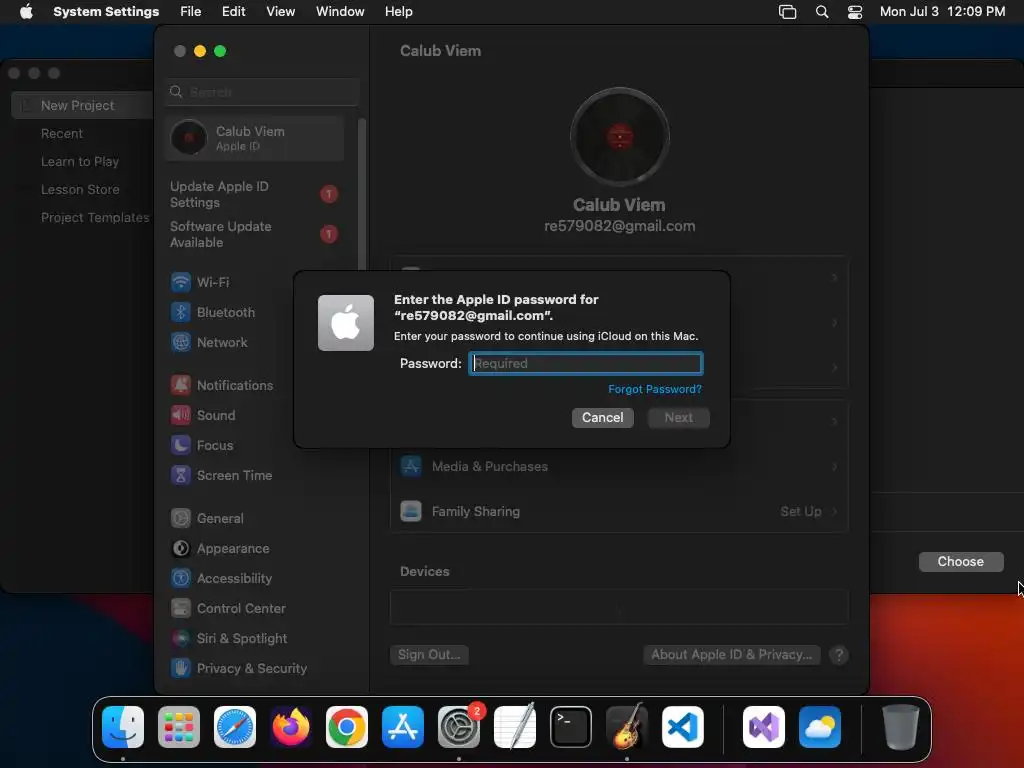
Task: Open Control Center settings in sidebar
Action: [x=228, y=609]
